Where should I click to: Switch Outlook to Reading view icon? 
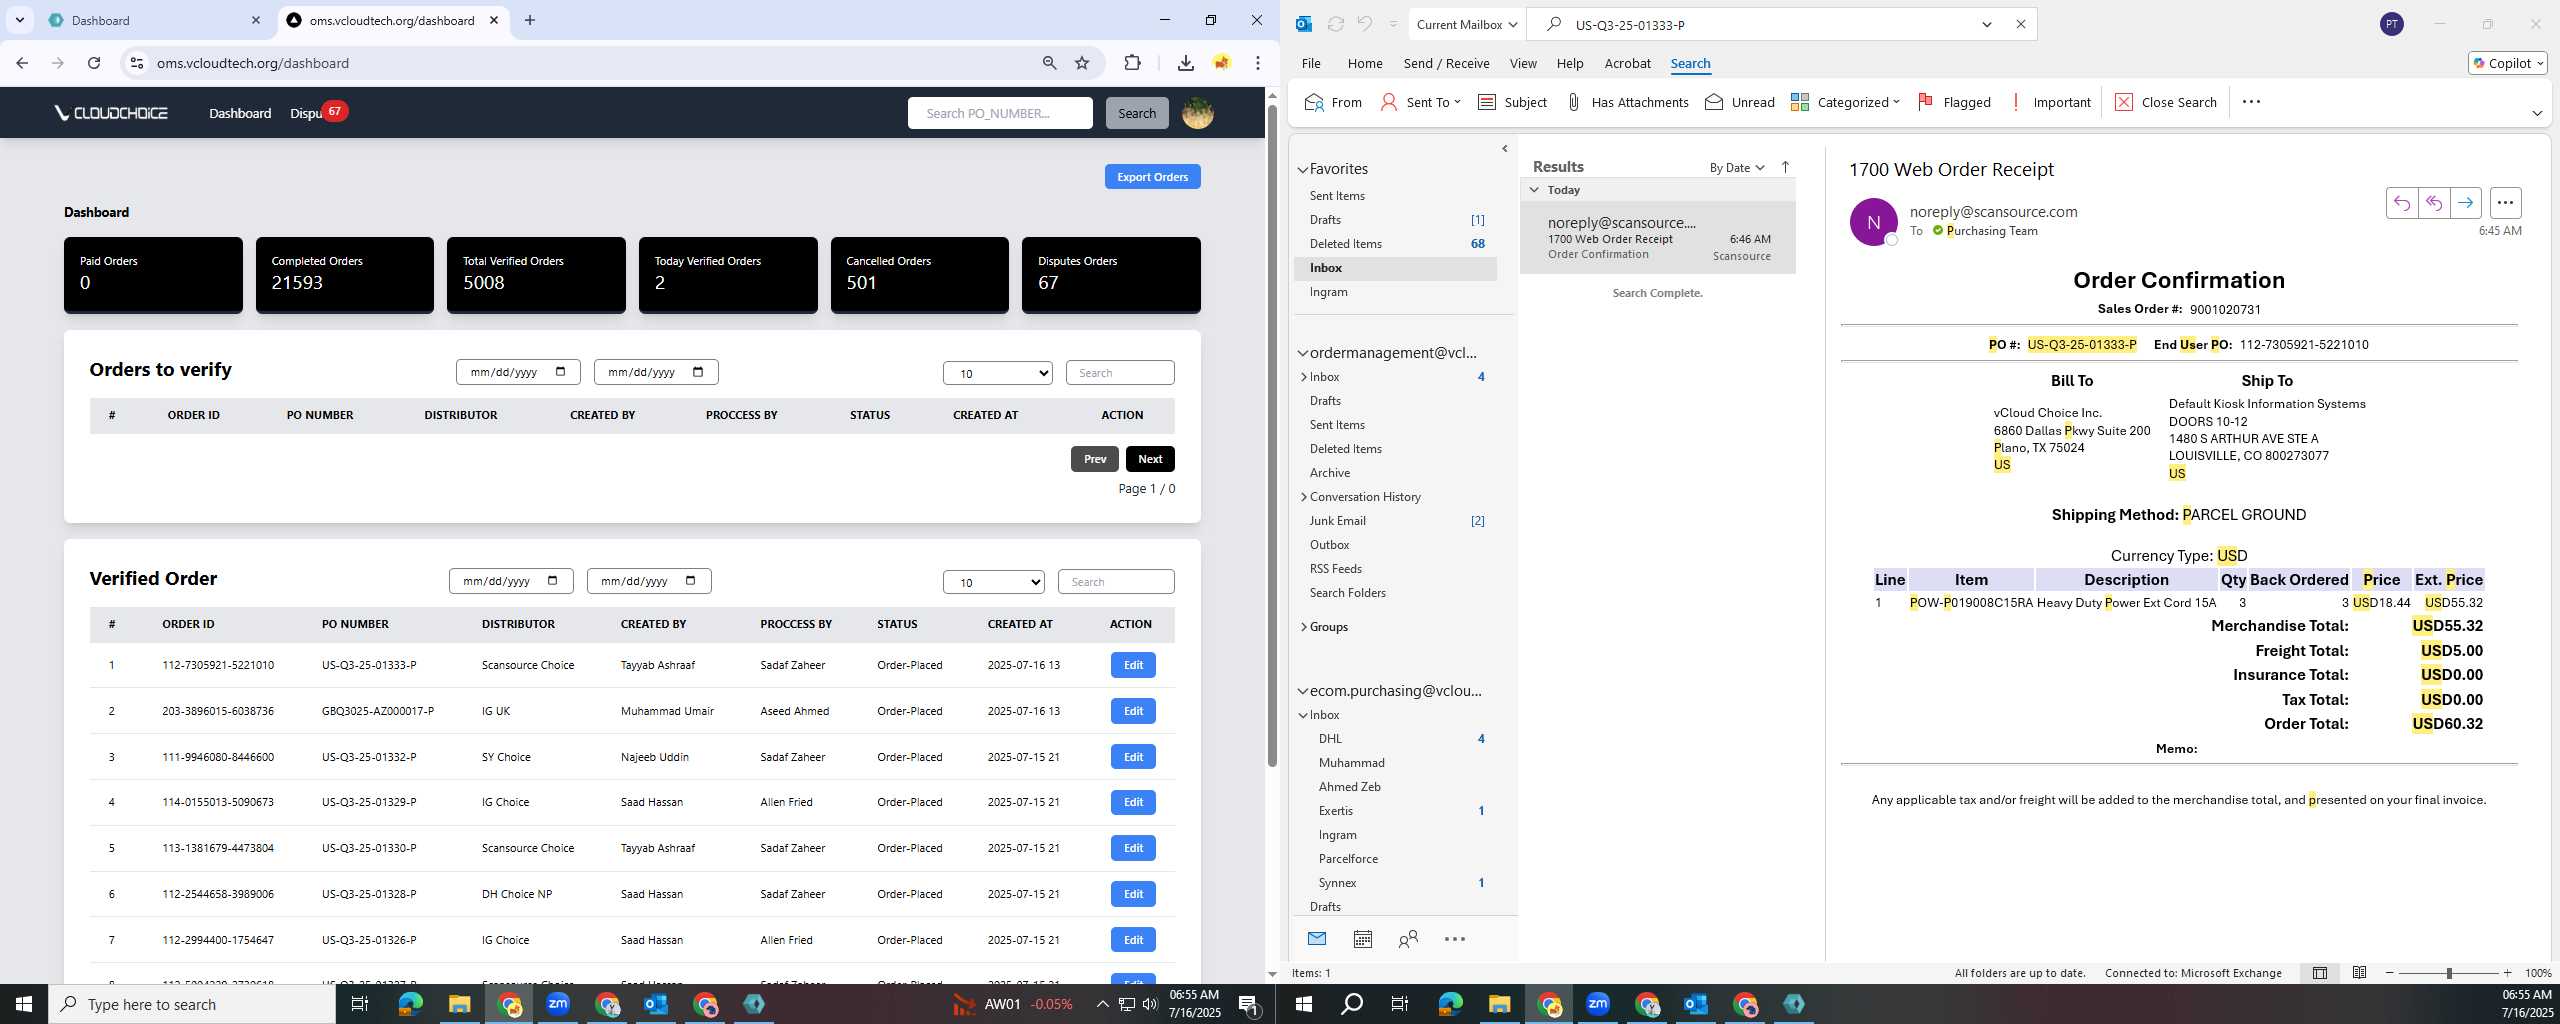tap(2359, 973)
